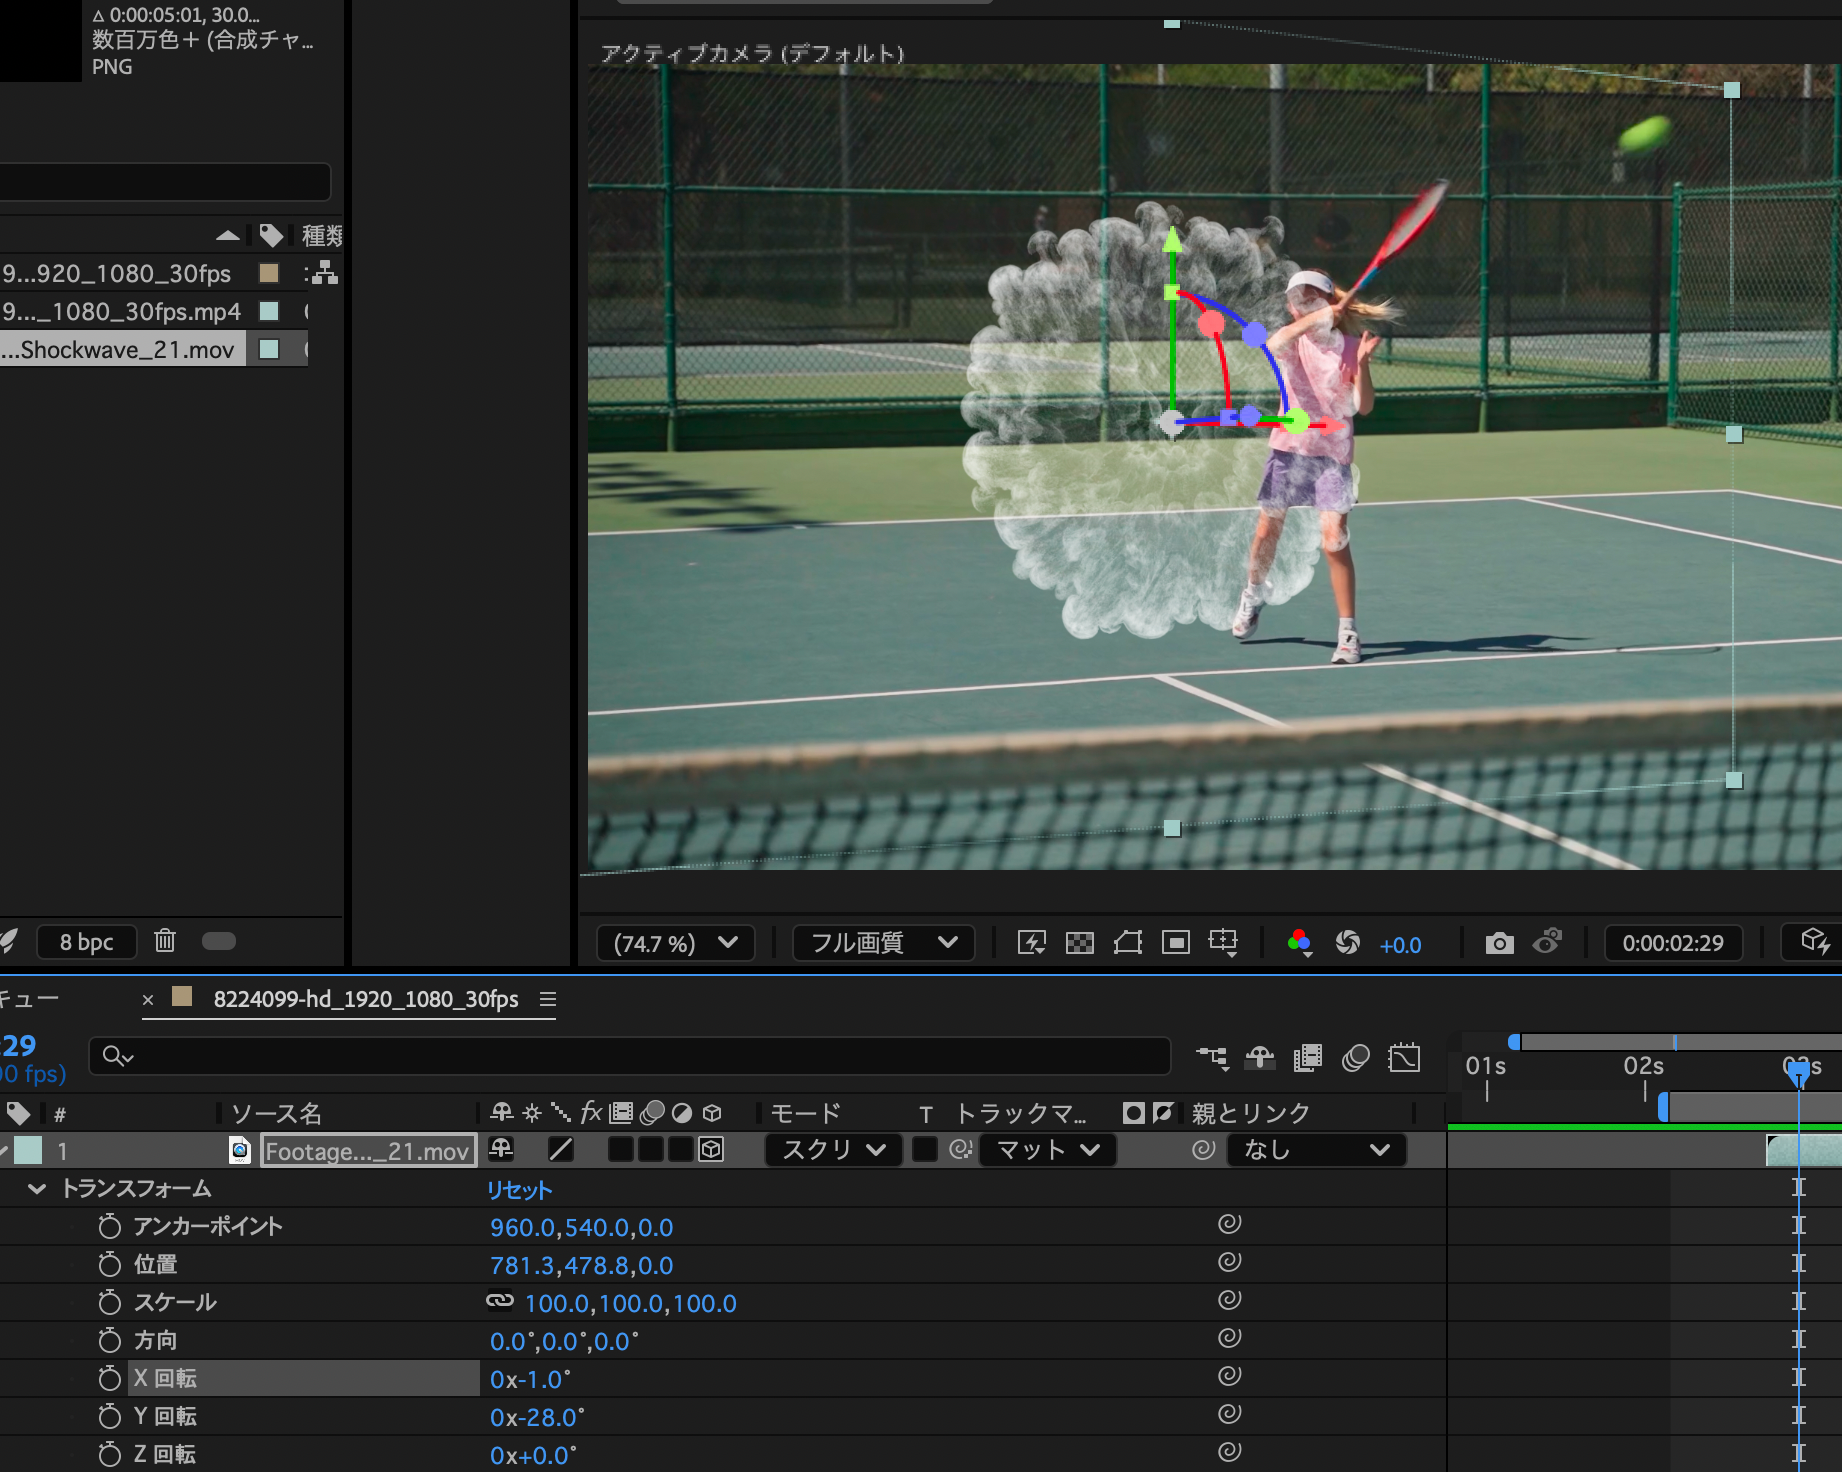Click the region of interest icon
The height and width of the screenshot is (1472, 1842).
[x=1176, y=943]
